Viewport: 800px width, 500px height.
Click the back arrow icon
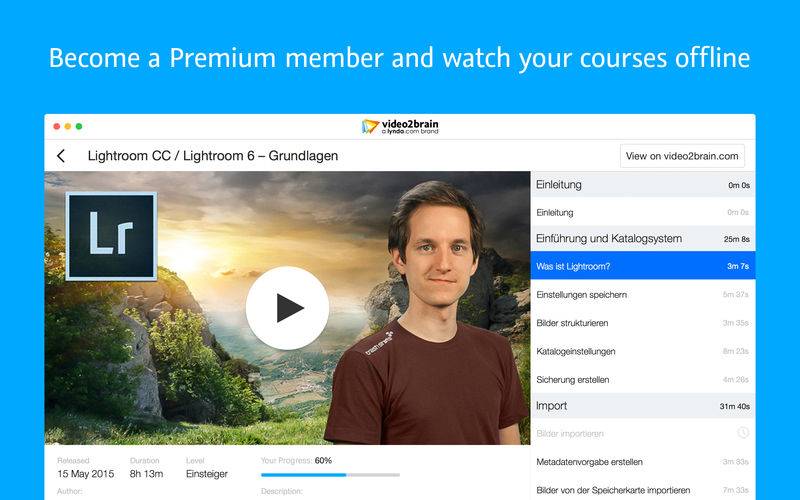coord(61,156)
